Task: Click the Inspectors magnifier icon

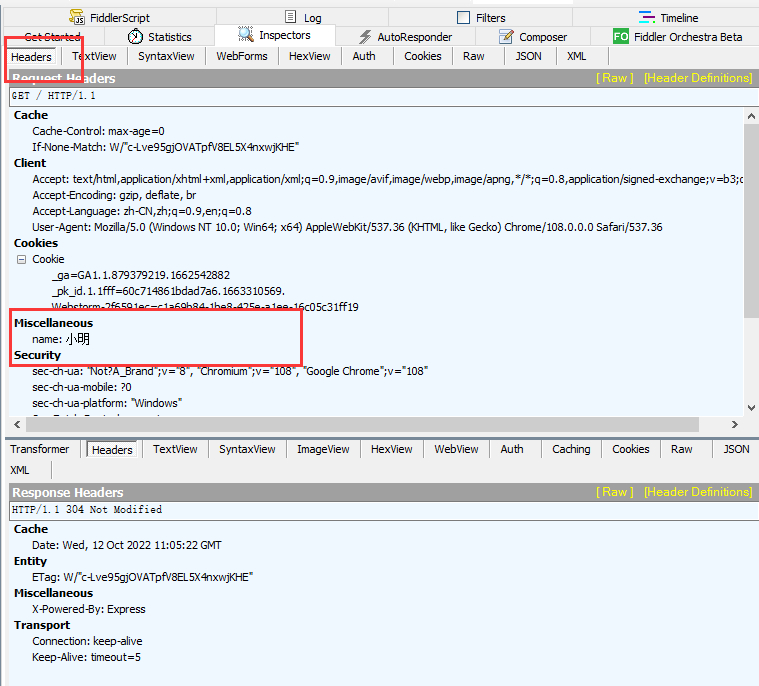Action: (246, 34)
